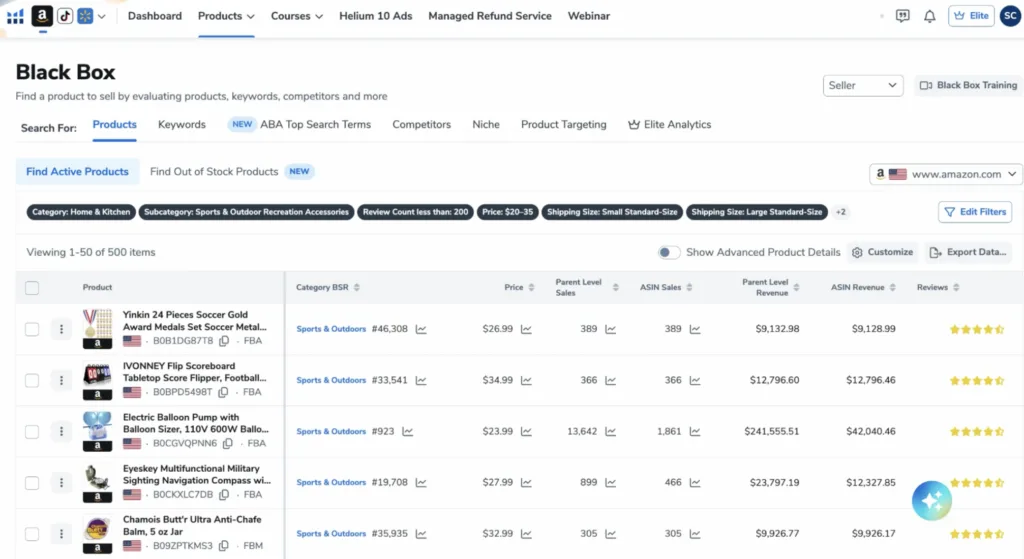Copy ASIN B09ZPTKMS3
Screen dimensions: 1024x559
223,546
